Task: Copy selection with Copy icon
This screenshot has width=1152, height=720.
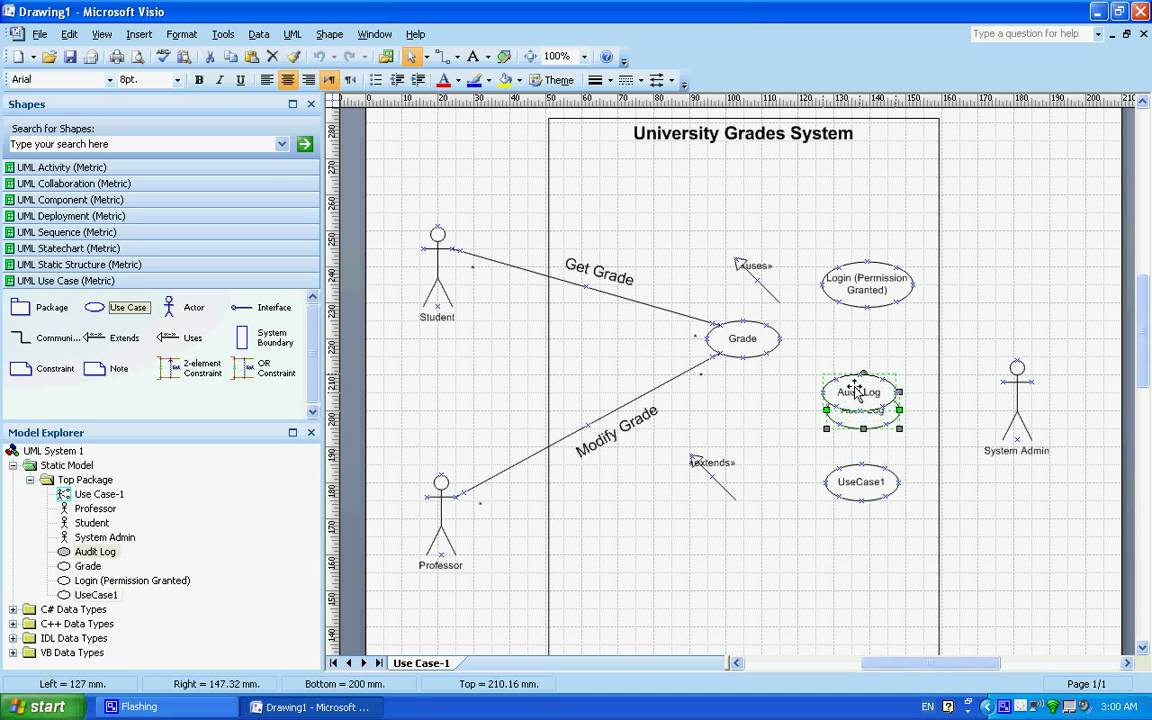Action: (x=231, y=57)
